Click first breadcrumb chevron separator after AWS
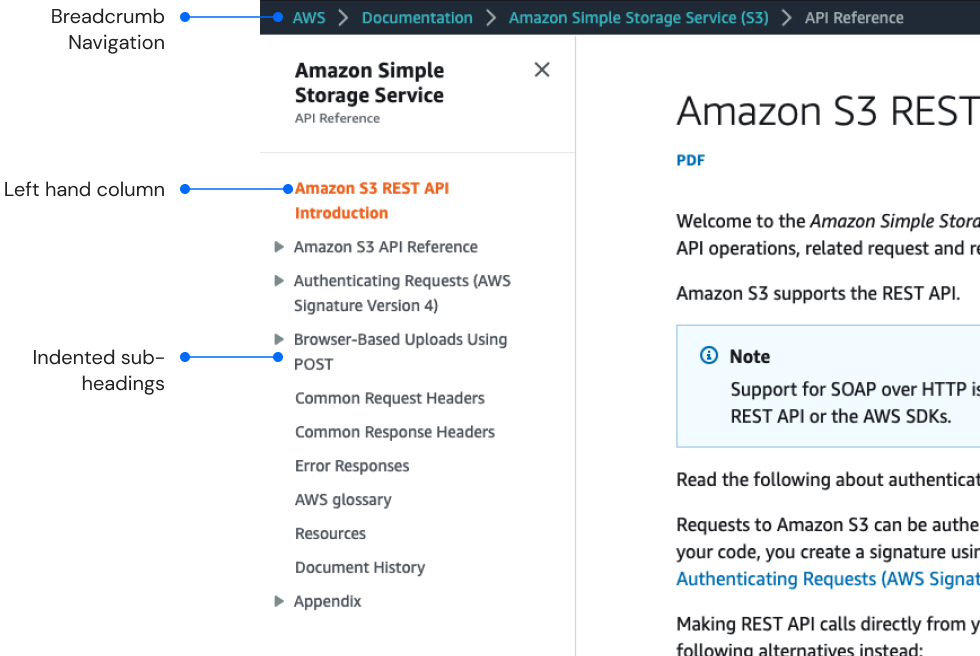980x656 pixels. coord(343,18)
